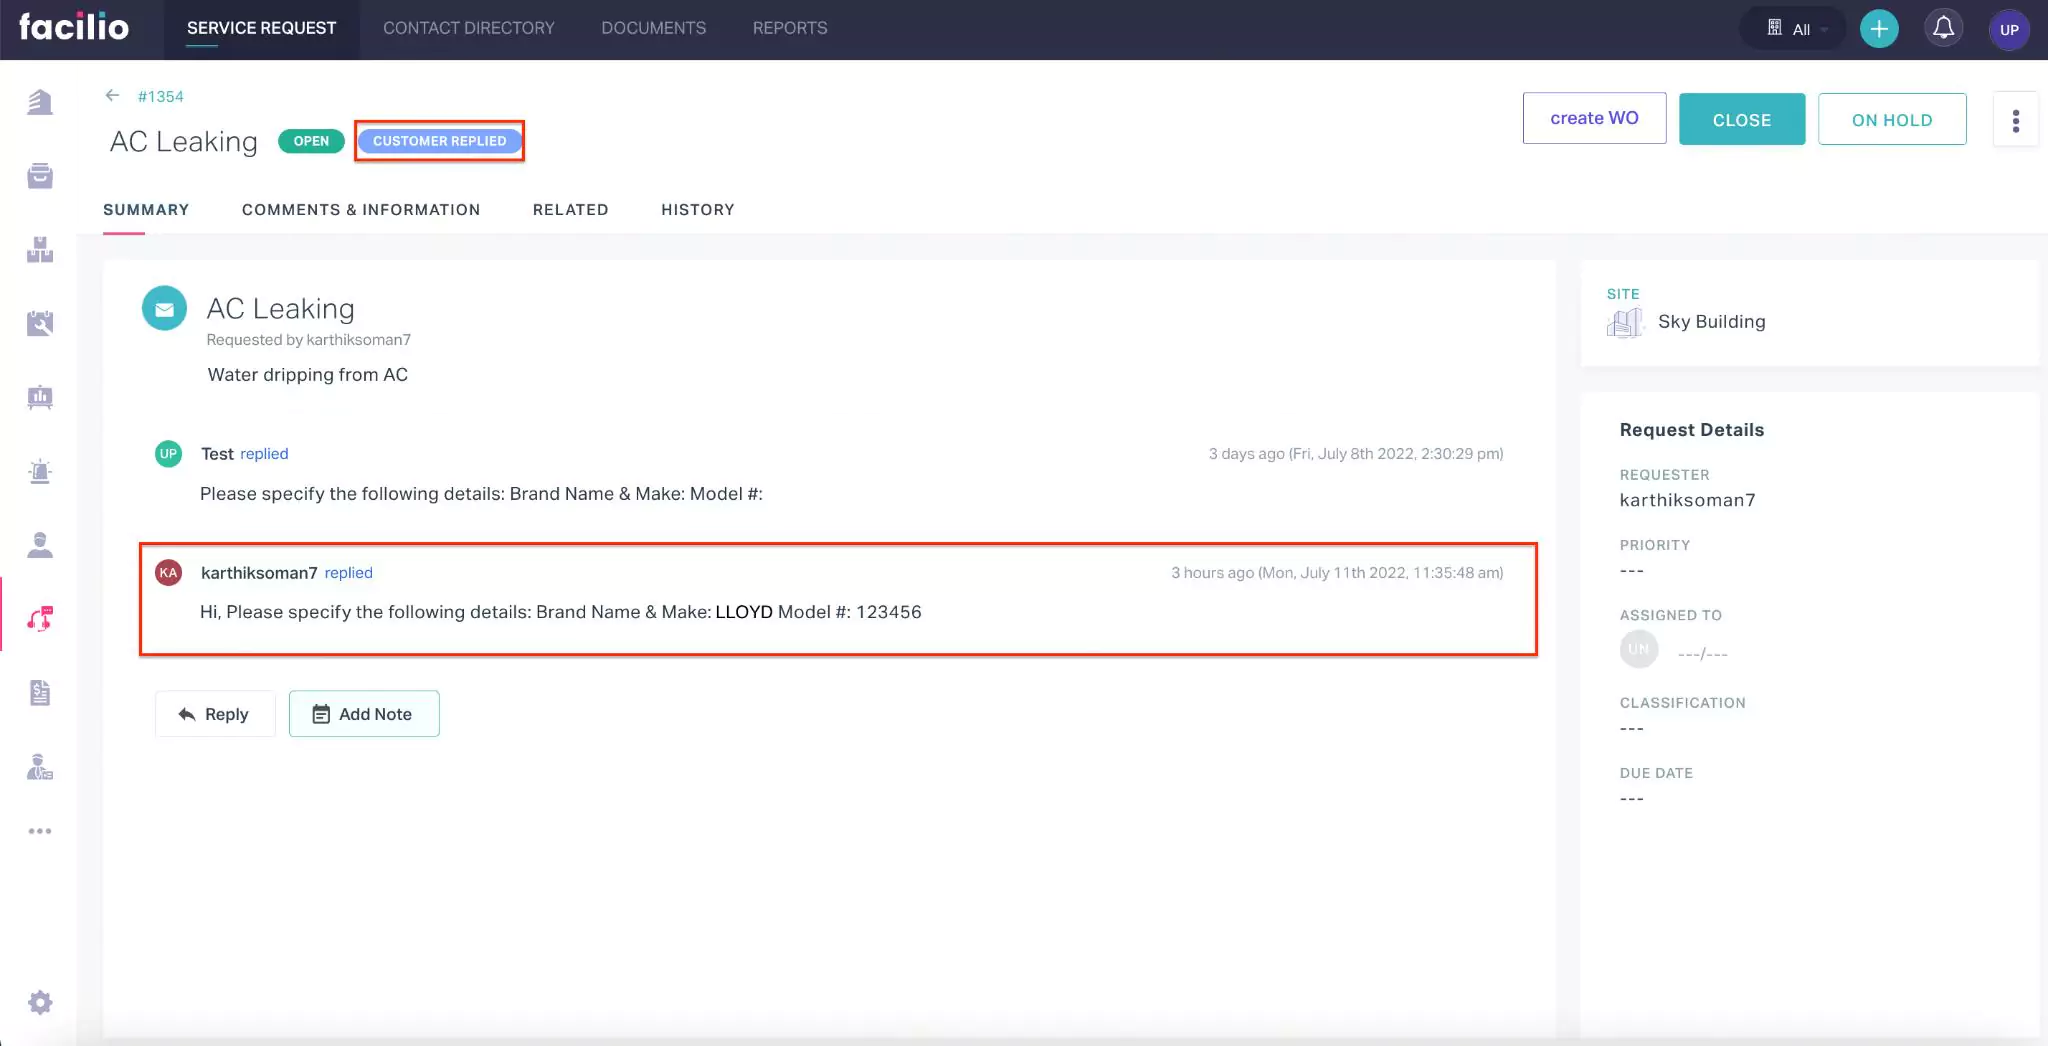Click the UP avatar on Test's reply
Viewport: 2048px width, 1046px height.
(168, 453)
